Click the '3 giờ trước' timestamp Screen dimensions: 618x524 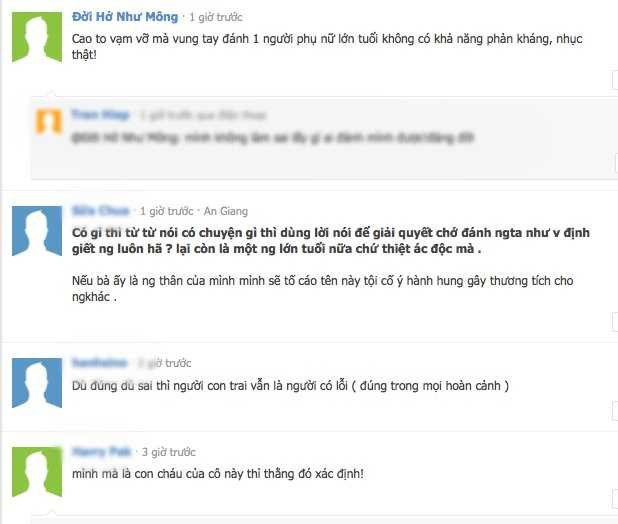coord(169,452)
